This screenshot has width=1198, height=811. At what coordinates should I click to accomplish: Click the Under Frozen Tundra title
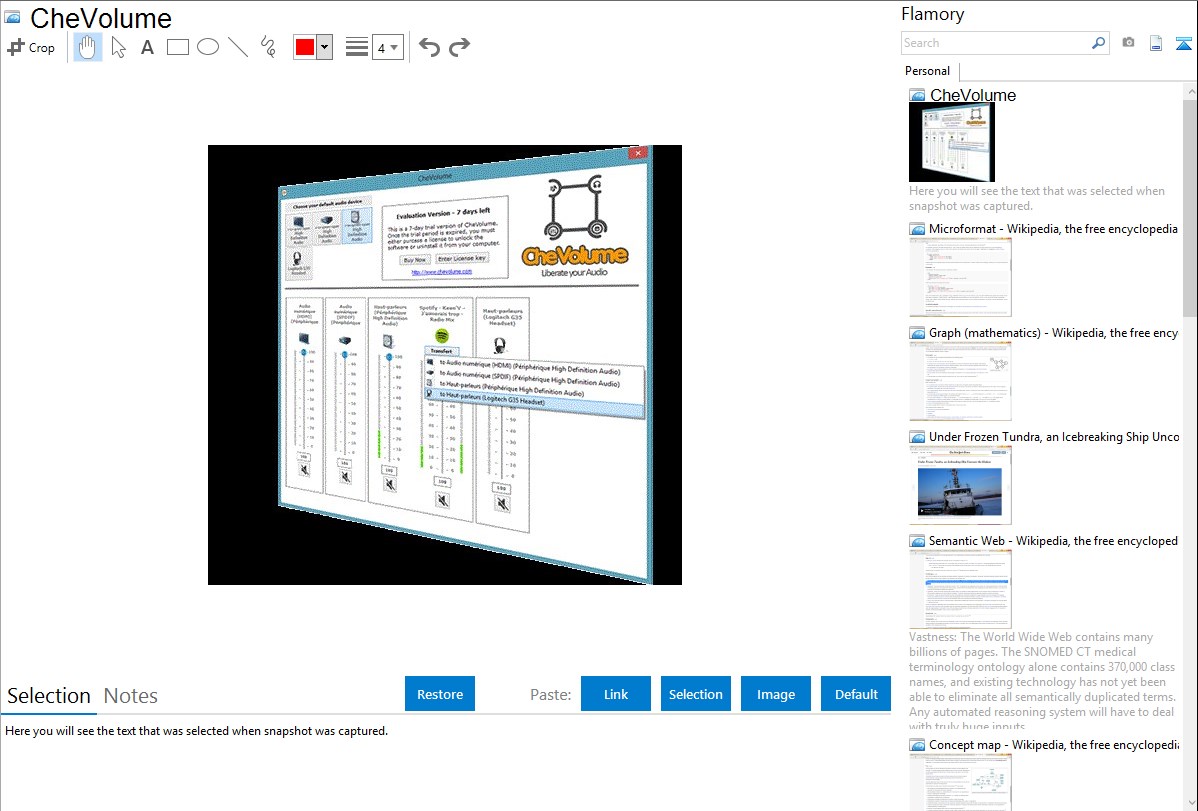click(1054, 436)
